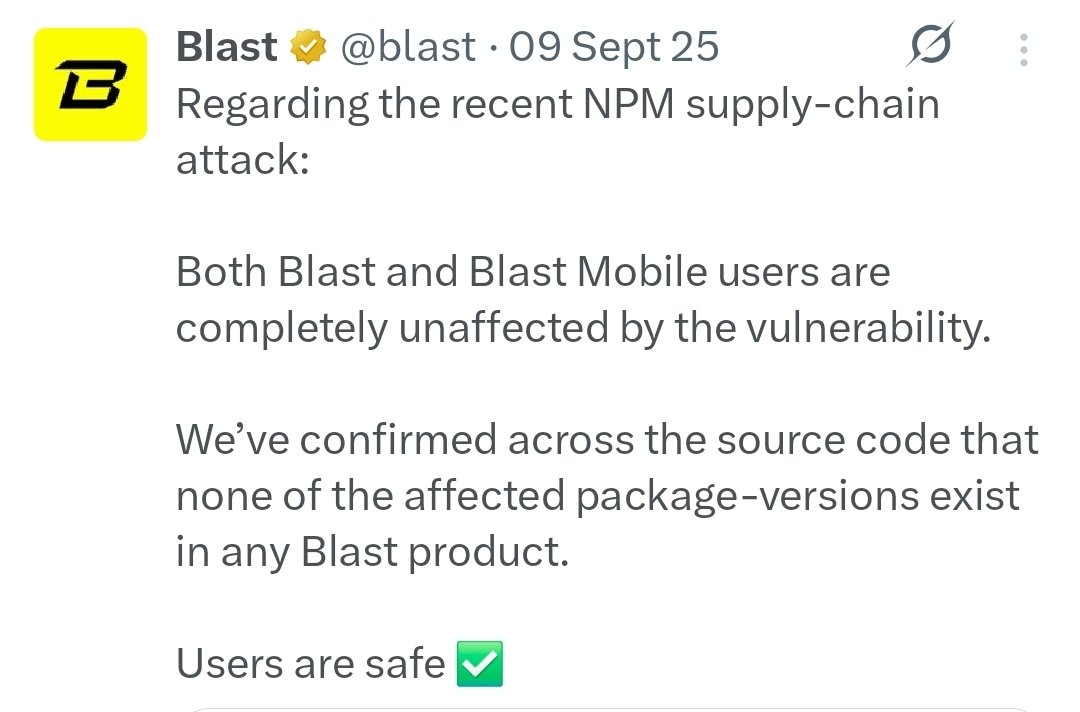Tap the line starting "completely unaffected"
Image resolution: width=1080 pixels, height=712 pixels.
(x=583, y=328)
